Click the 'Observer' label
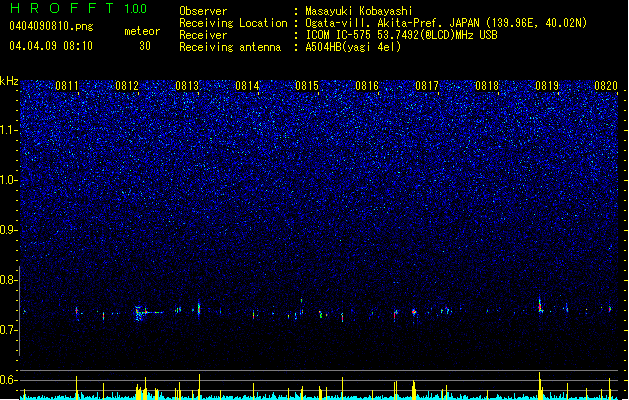The width and height of the screenshot is (629, 400). point(203,11)
